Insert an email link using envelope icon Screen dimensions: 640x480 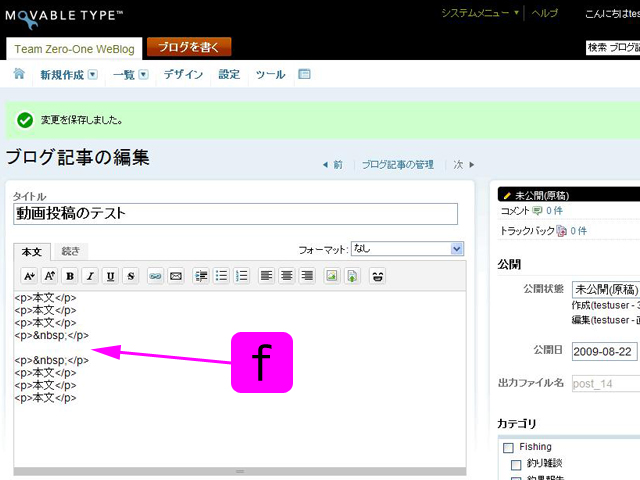[x=175, y=276]
